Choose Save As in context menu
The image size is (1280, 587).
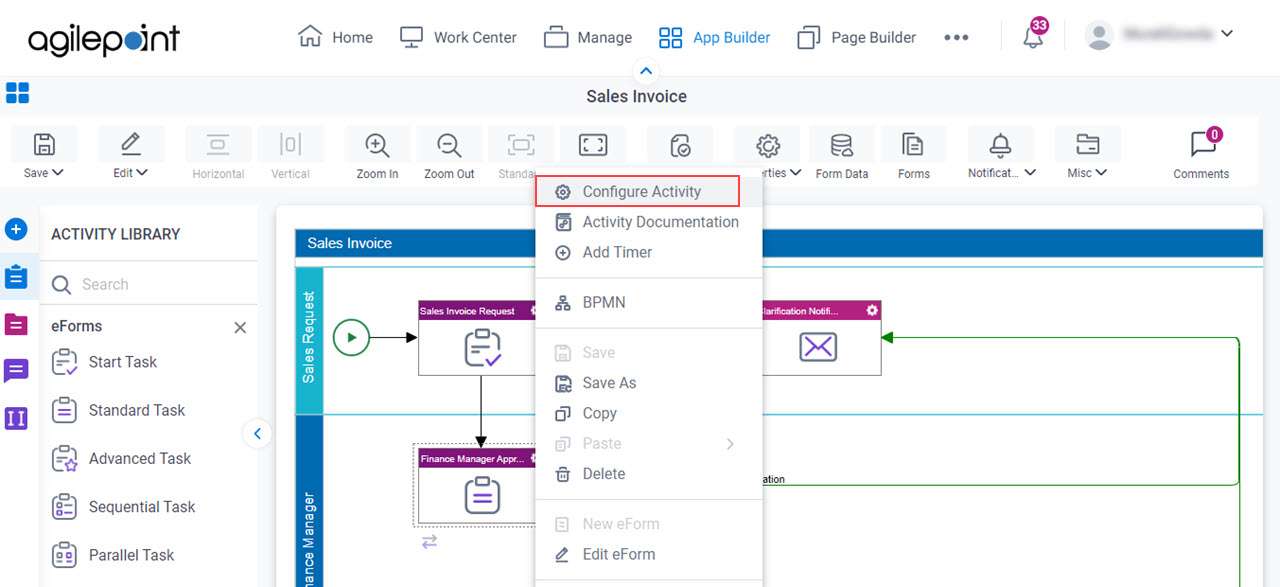[649, 383]
